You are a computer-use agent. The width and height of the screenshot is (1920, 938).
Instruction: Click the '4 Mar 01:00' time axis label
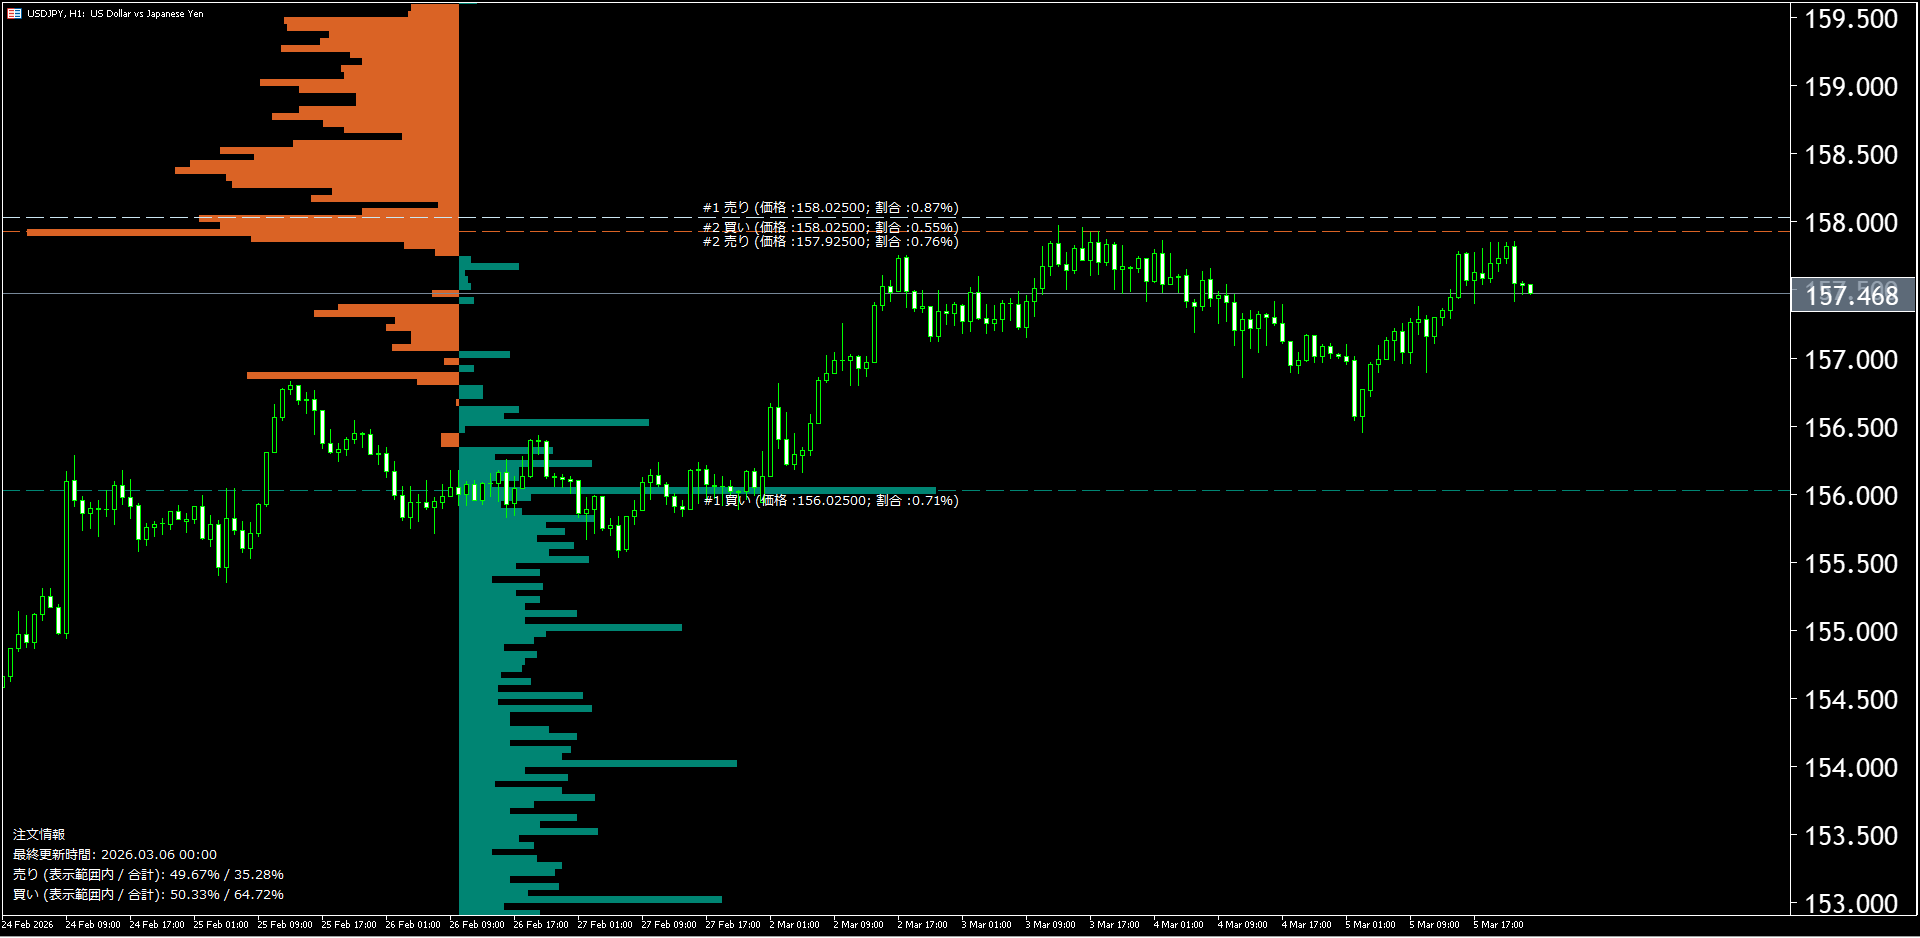click(1179, 925)
